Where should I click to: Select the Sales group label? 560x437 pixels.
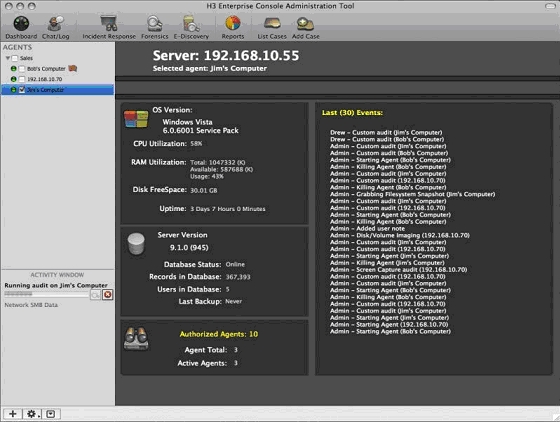point(26,58)
